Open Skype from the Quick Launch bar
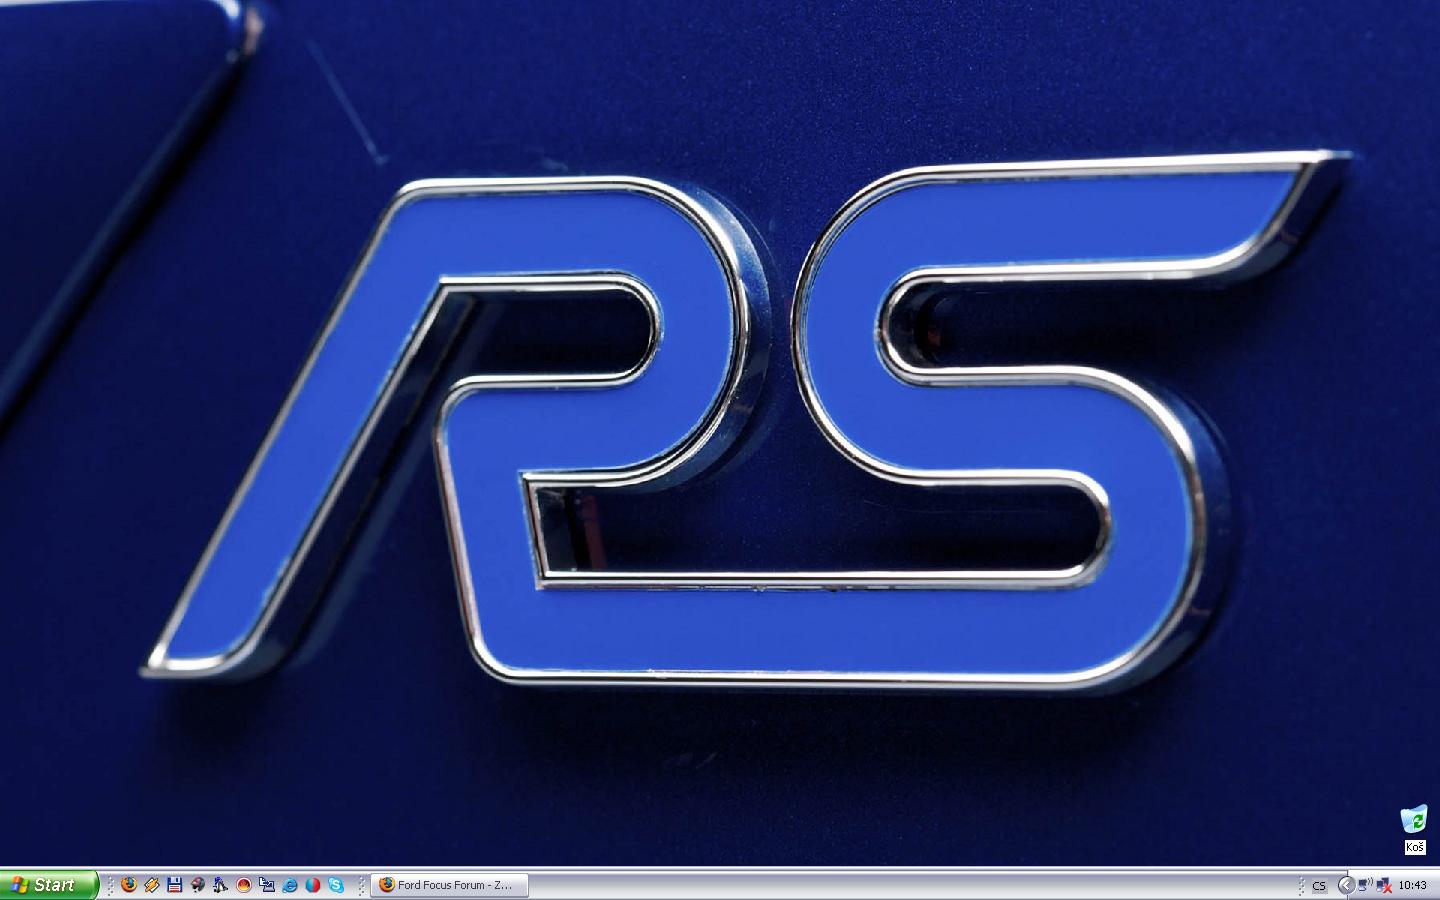Image resolution: width=1440 pixels, height=900 pixels. (336, 885)
